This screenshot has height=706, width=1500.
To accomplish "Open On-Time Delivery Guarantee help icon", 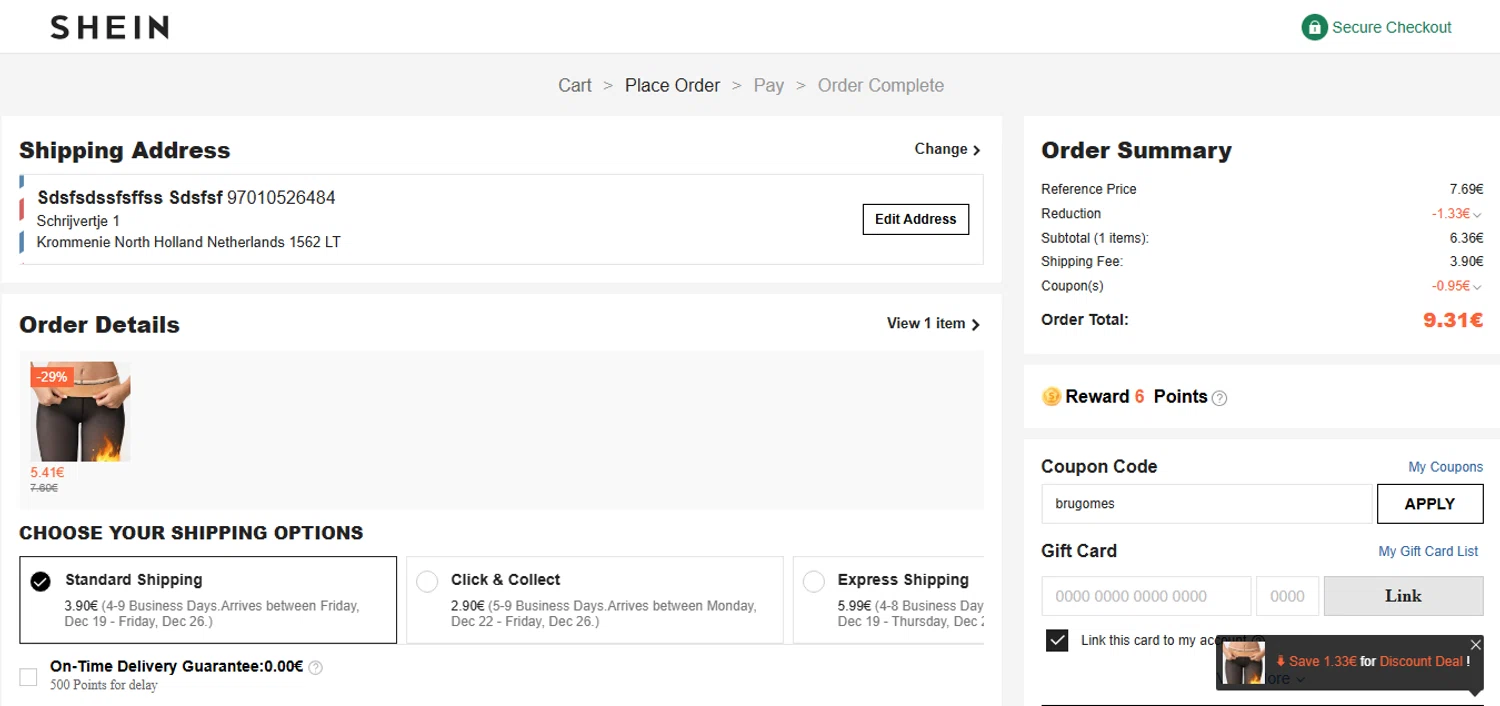I will 316,667.
